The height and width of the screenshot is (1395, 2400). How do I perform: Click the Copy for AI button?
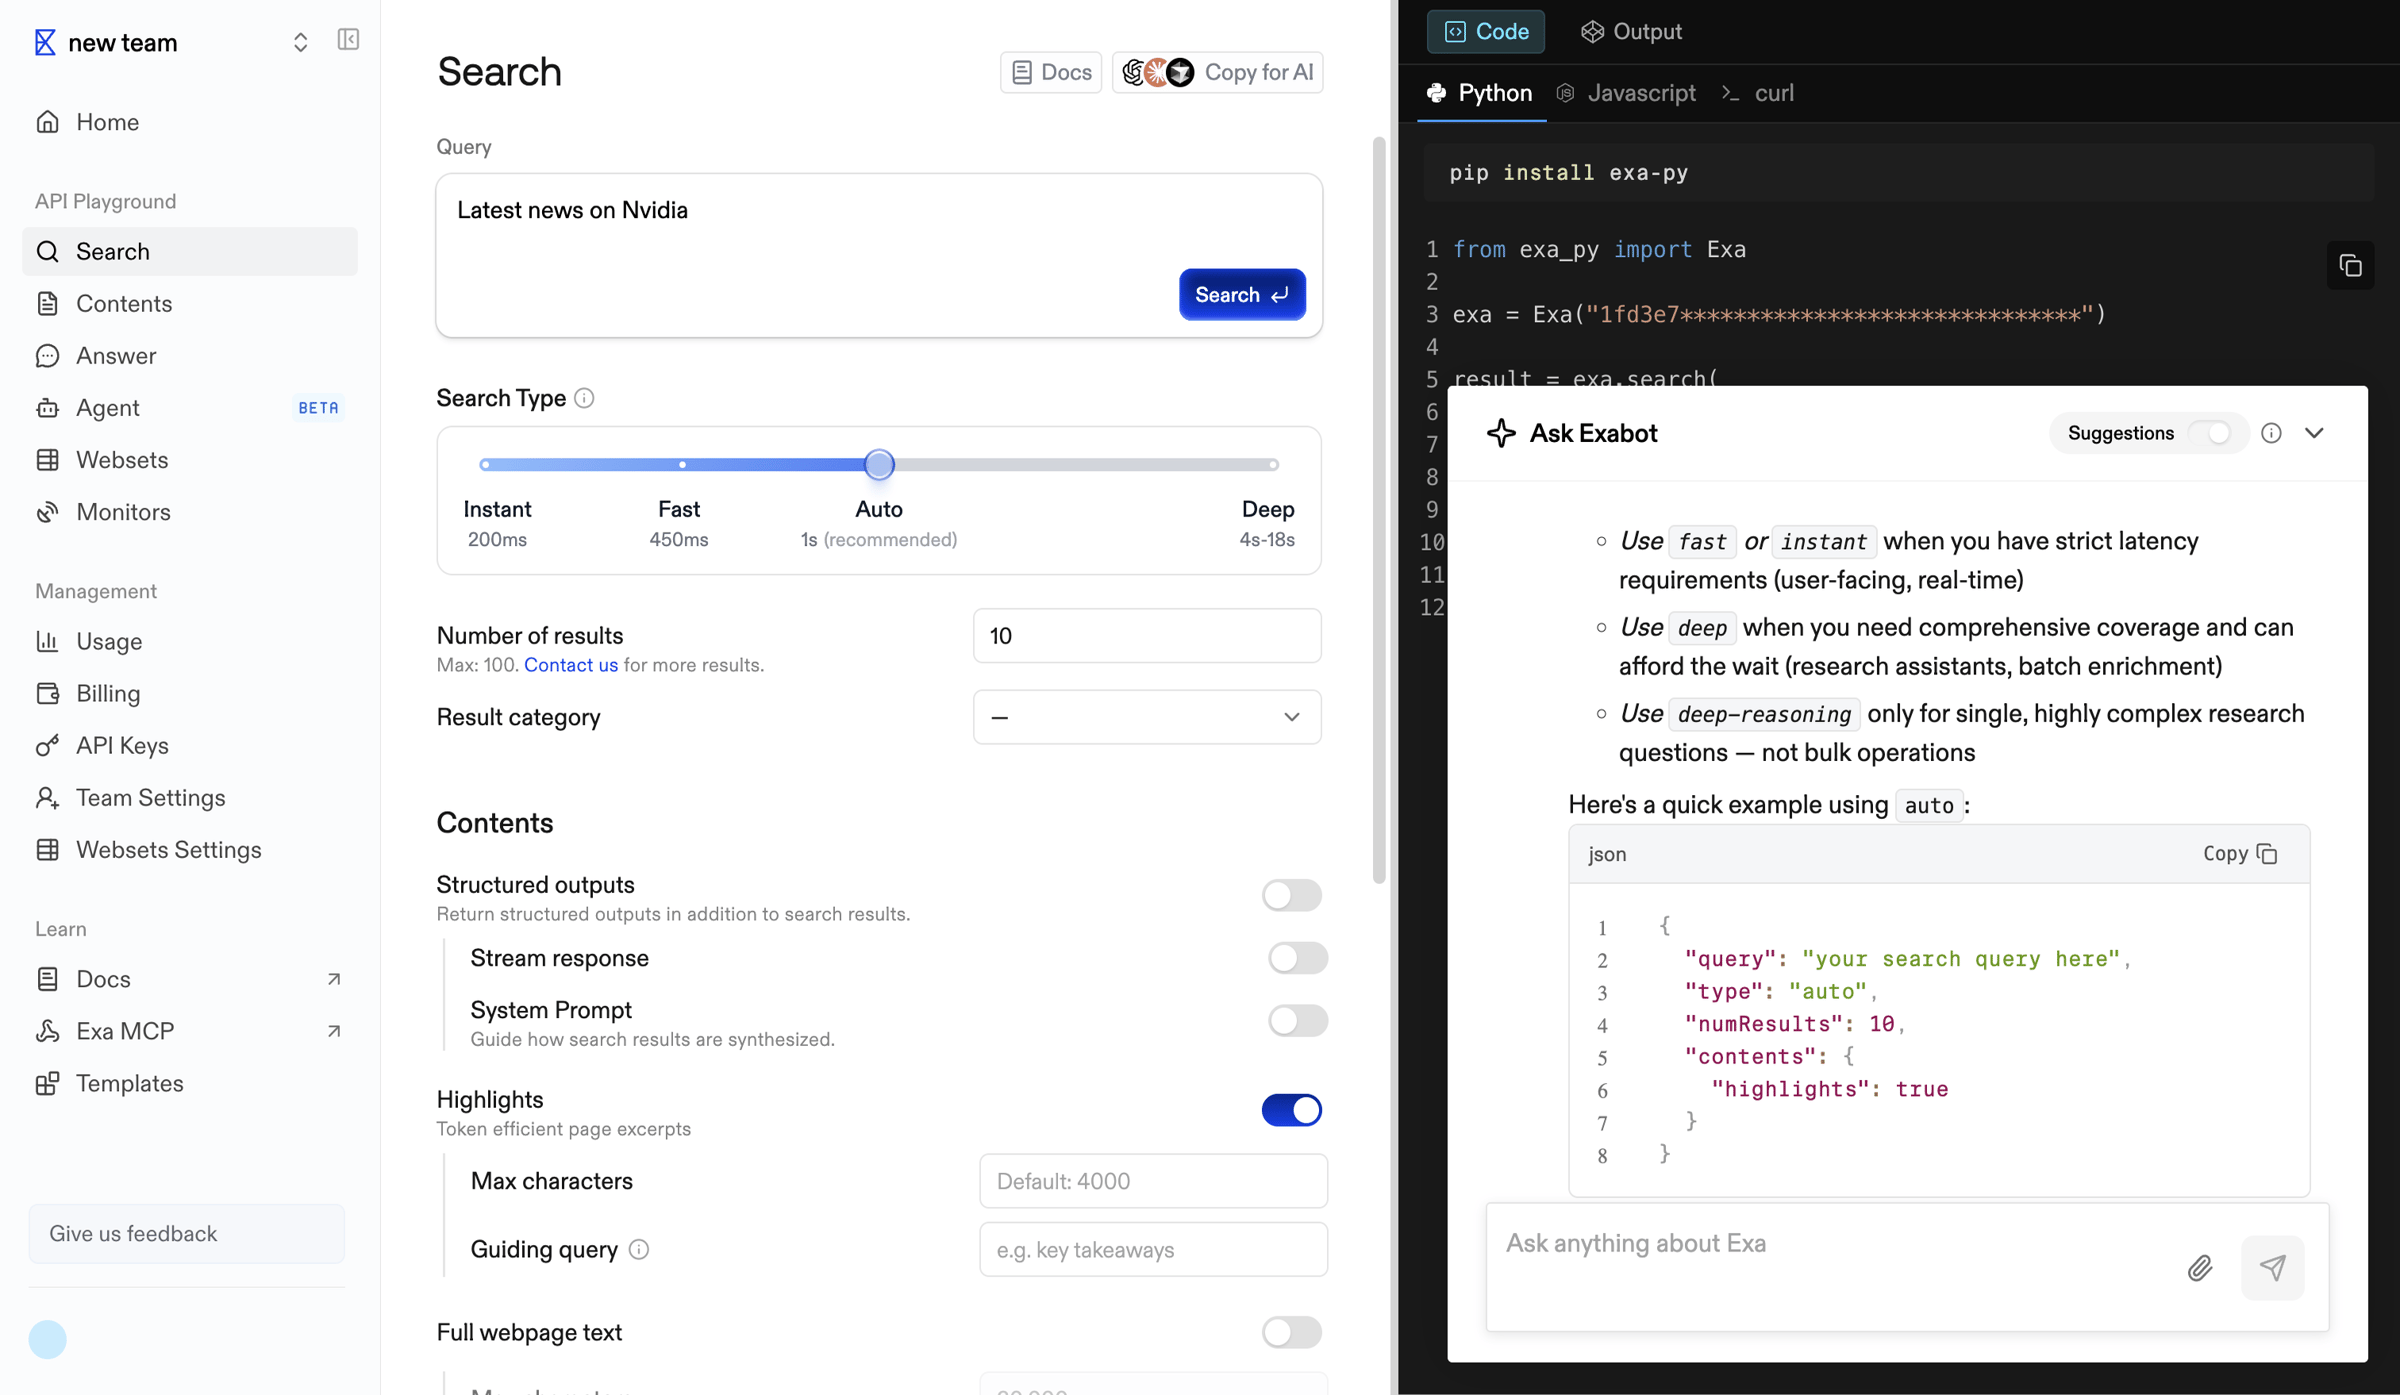(x=1217, y=72)
